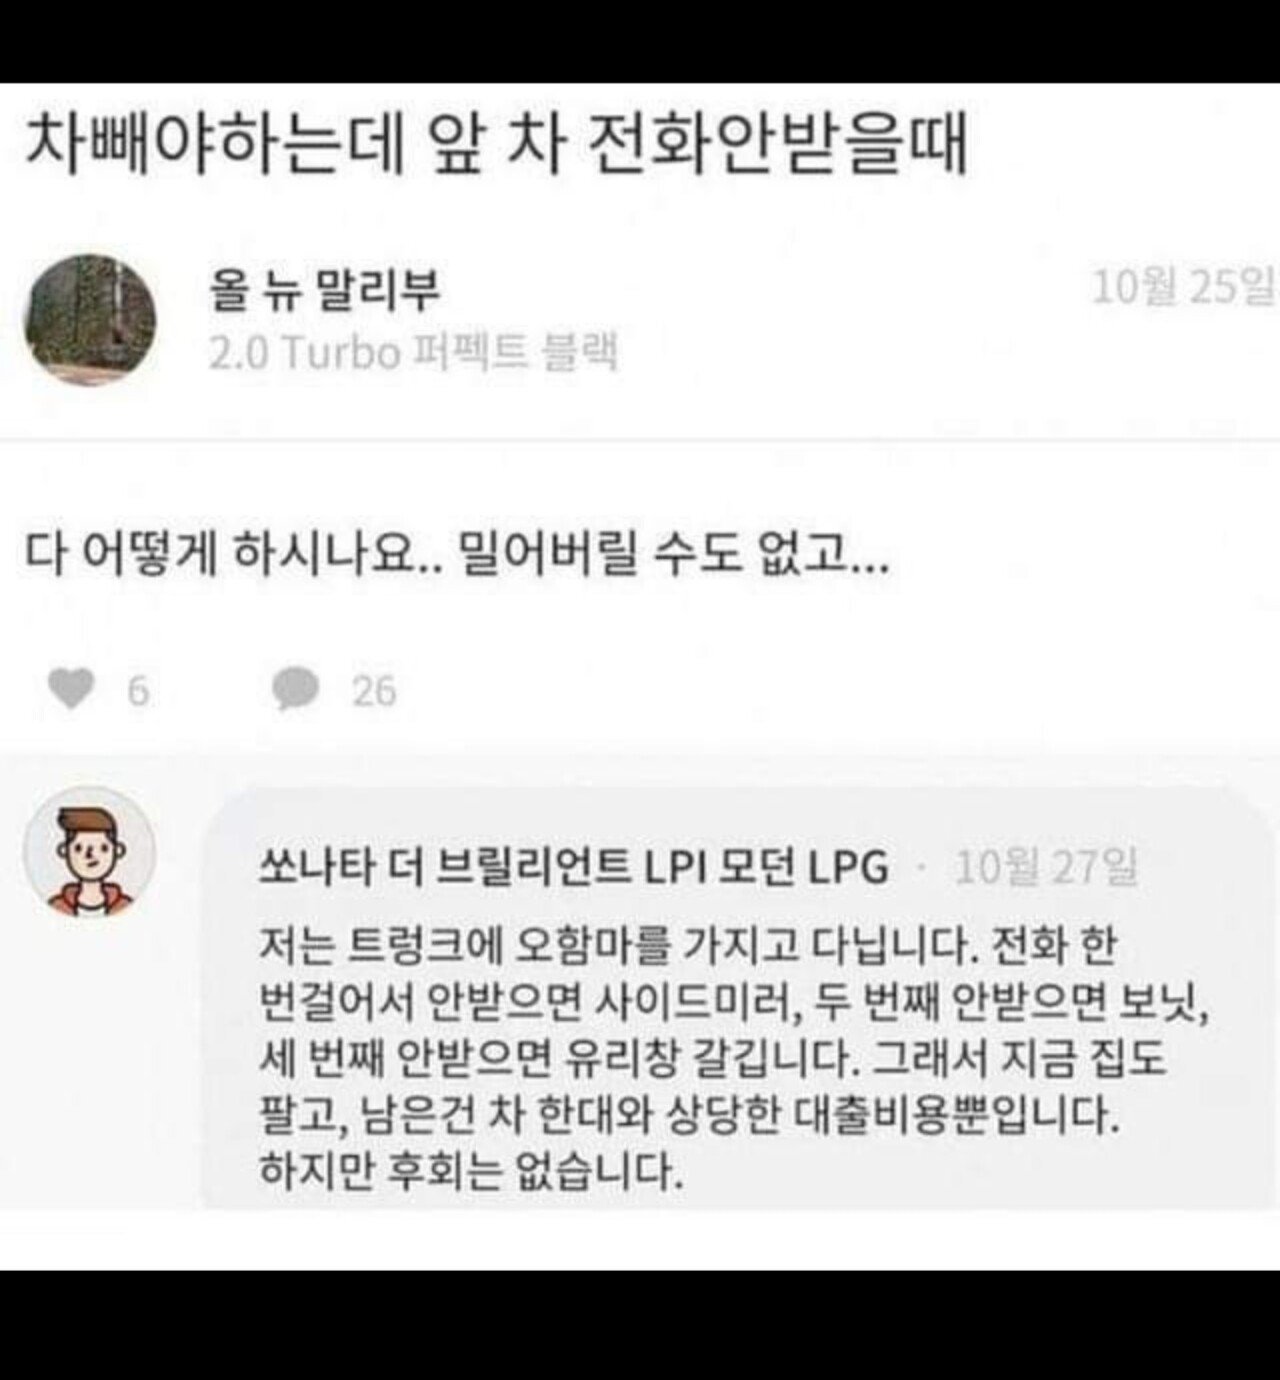Image resolution: width=1280 pixels, height=1380 pixels.
Task: Select the like count 6
Action: (138, 691)
